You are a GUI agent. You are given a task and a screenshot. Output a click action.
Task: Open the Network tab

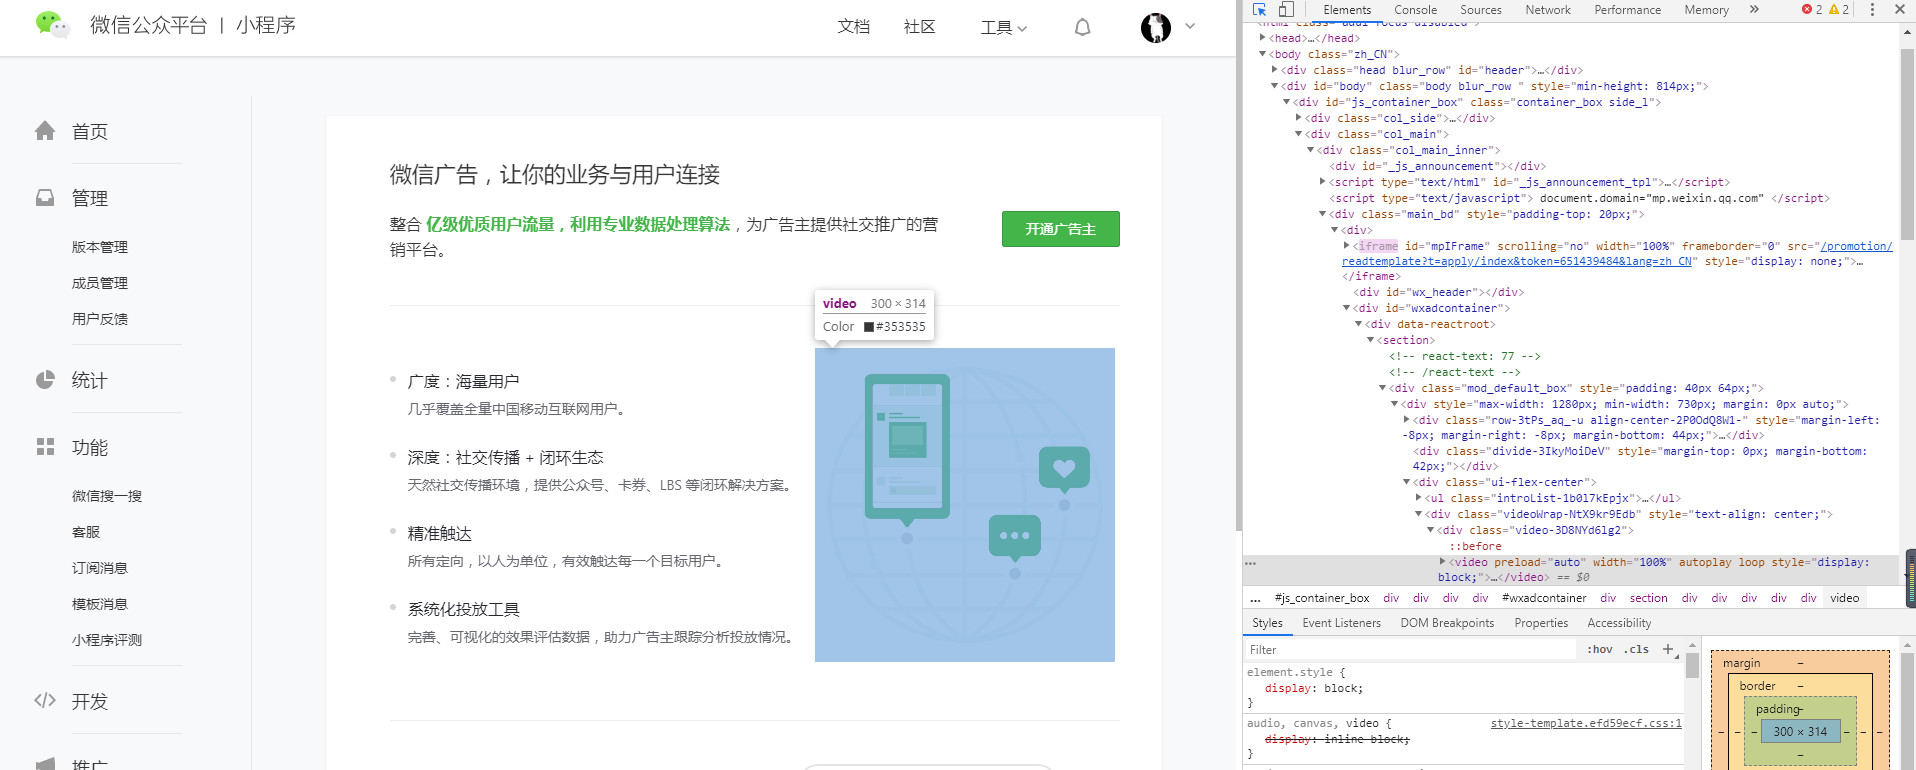point(1548,10)
